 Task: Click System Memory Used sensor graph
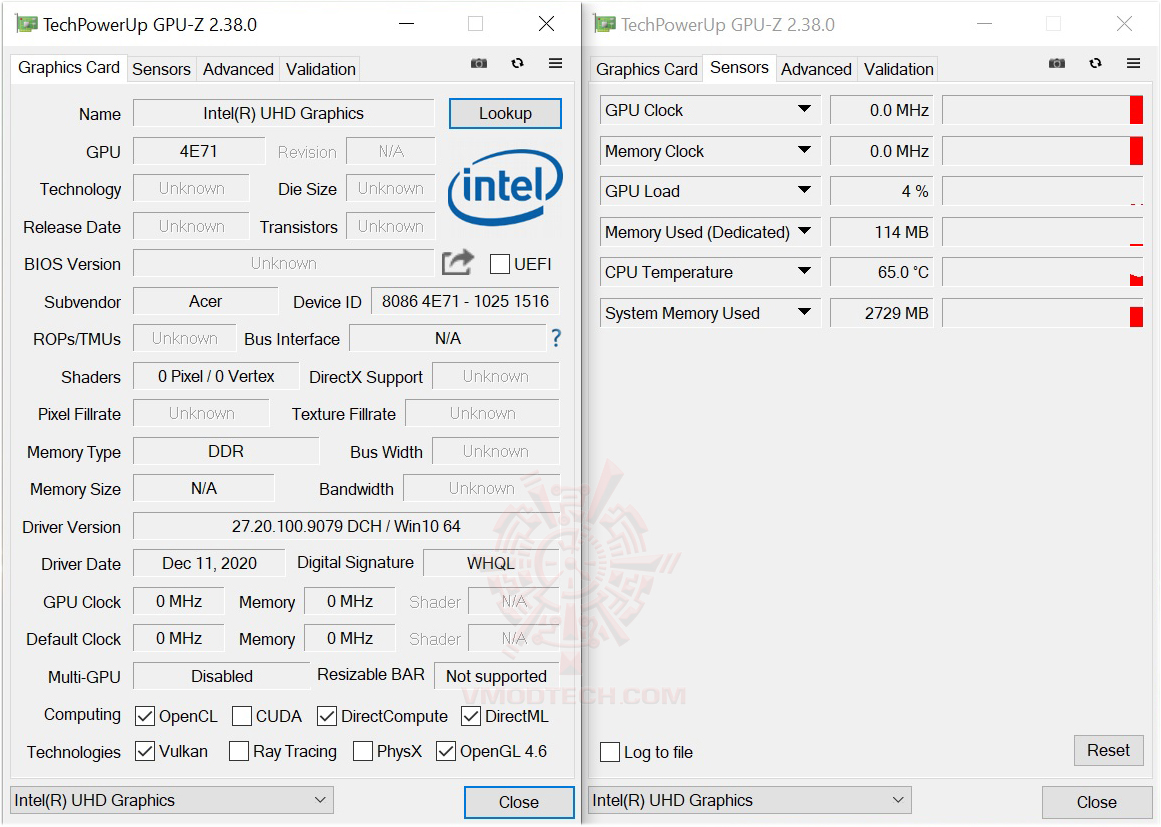click(1043, 312)
